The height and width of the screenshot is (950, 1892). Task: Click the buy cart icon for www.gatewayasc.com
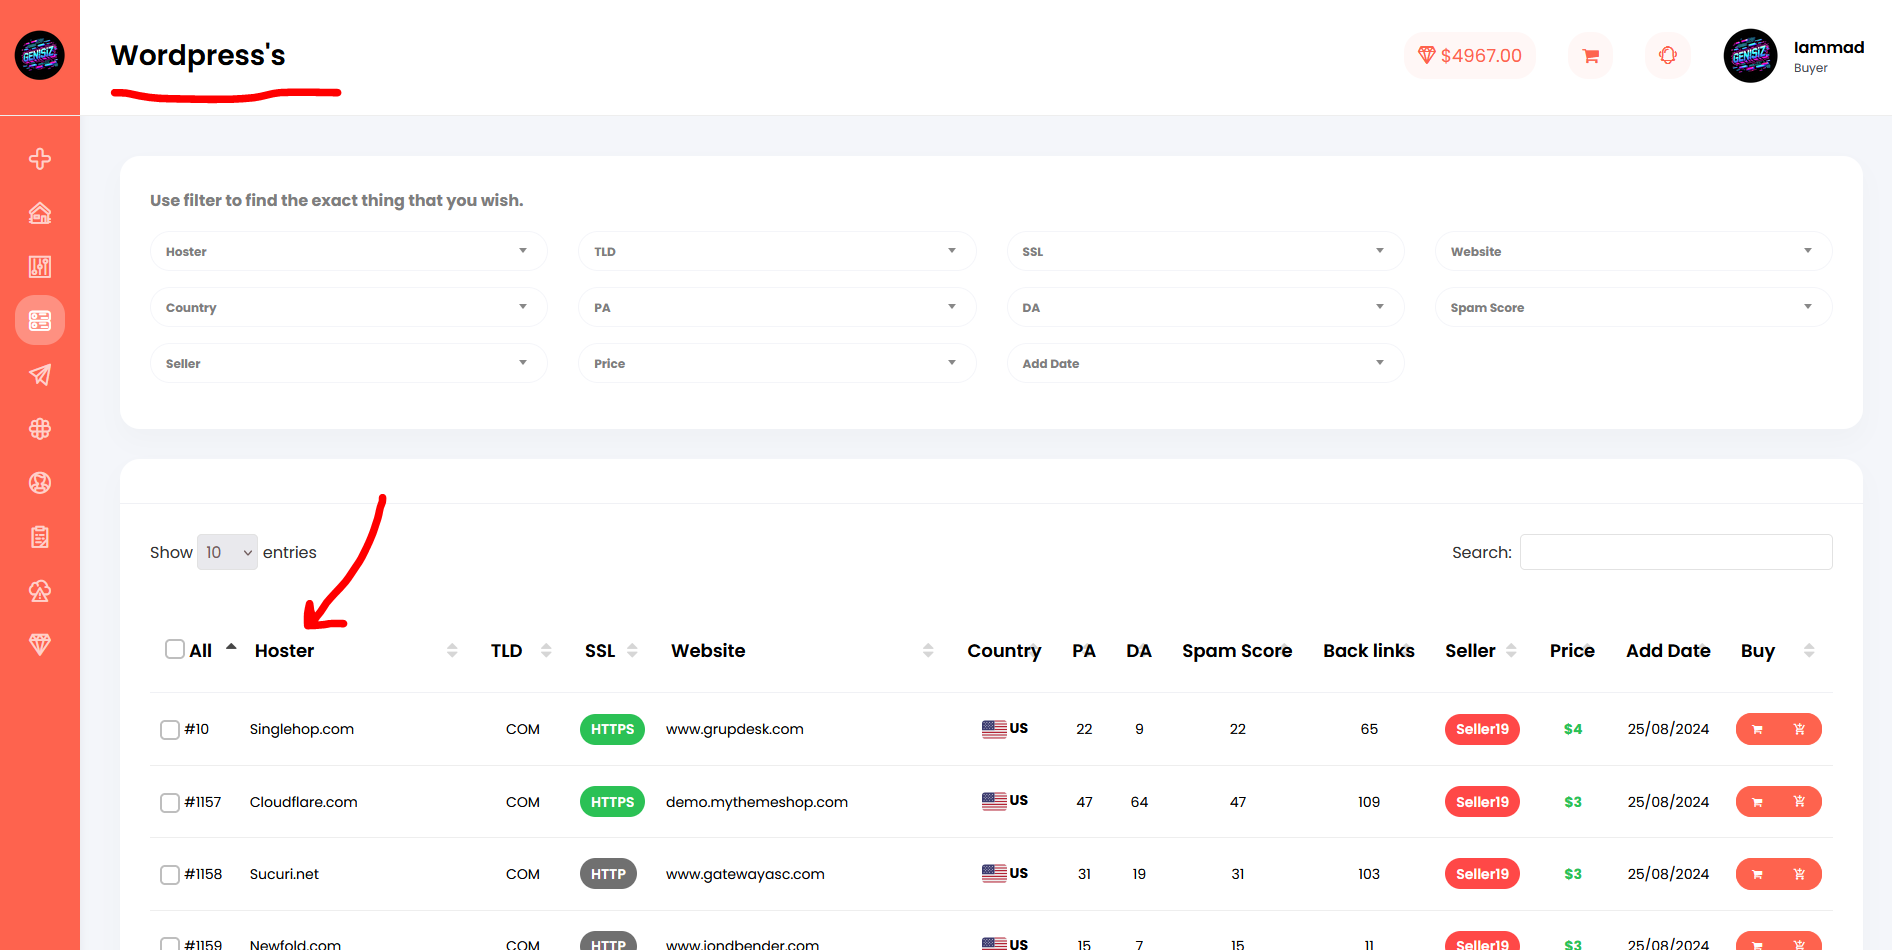tap(1757, 874)
